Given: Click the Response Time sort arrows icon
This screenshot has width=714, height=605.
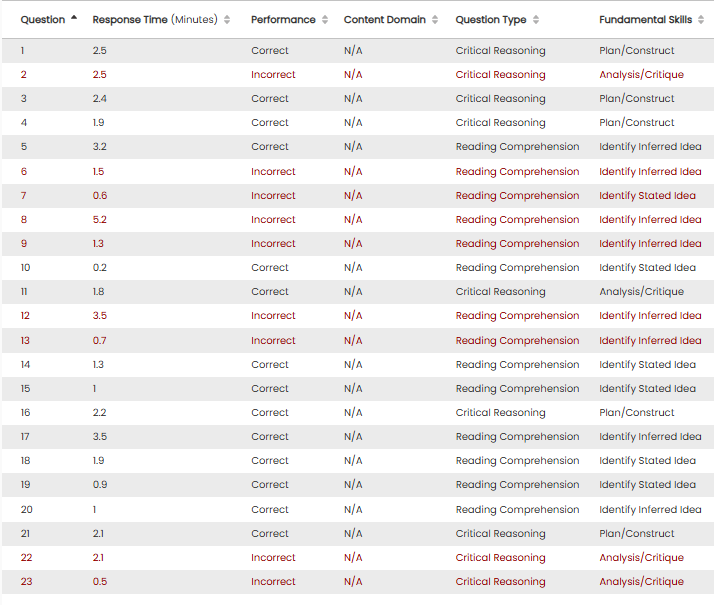Looking at the screenshot, I should [227, 20].
